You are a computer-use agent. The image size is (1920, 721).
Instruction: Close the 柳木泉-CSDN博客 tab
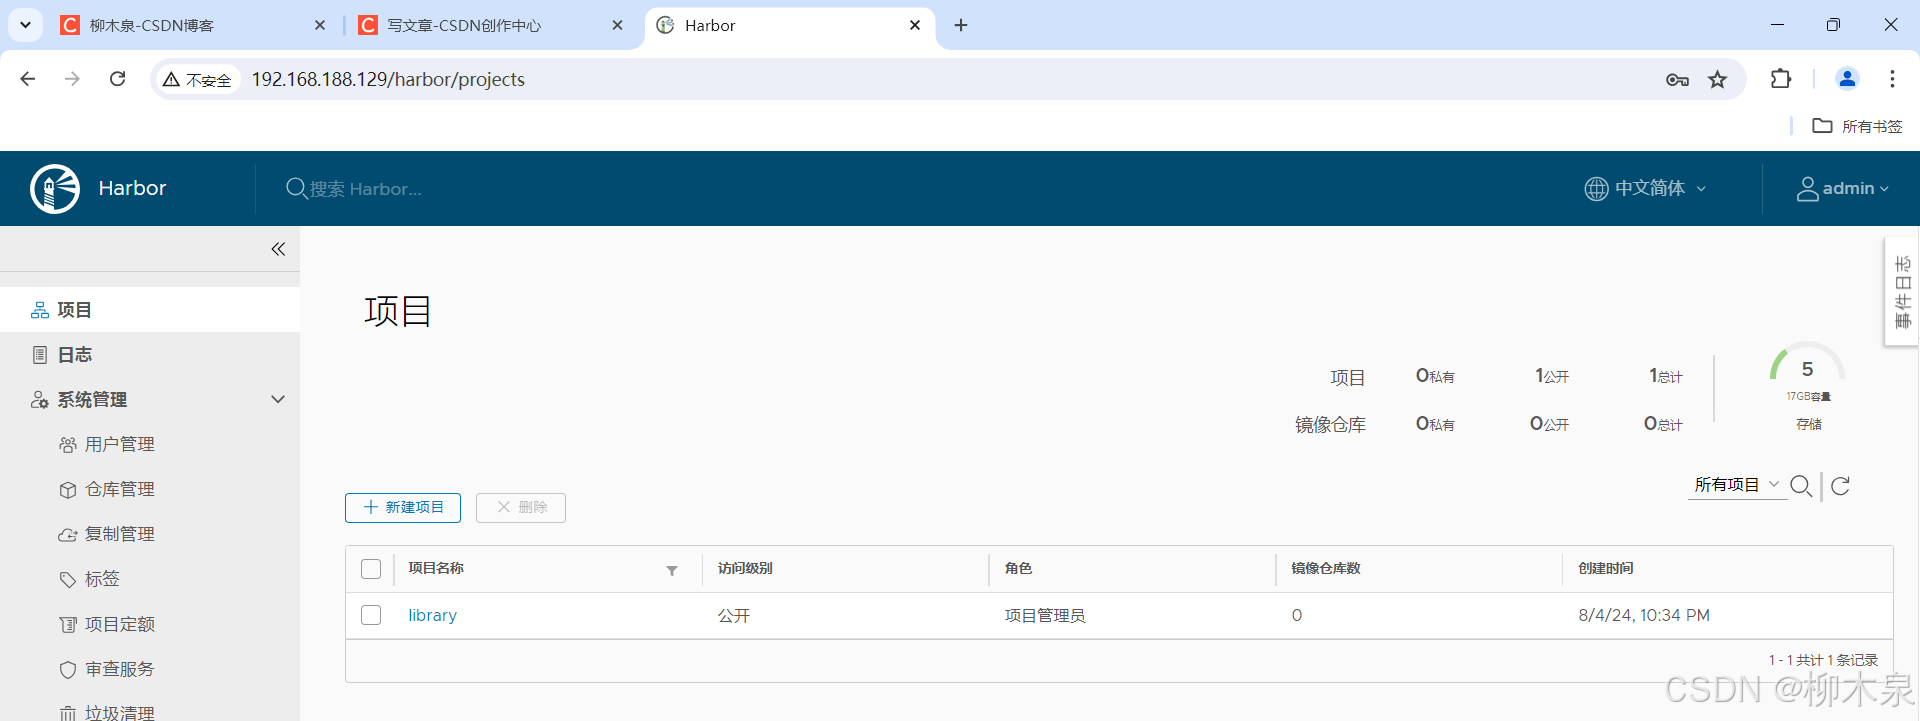(x=320, y=25)
